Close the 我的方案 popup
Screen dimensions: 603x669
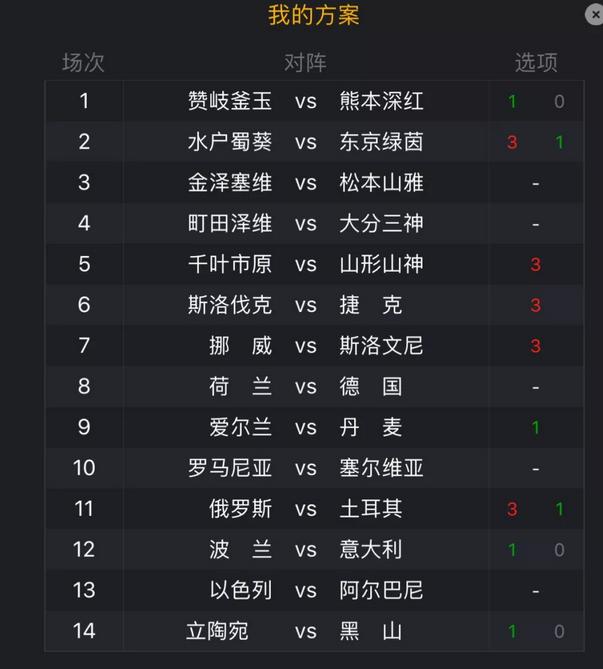pyautogui.click(x=595, y=15)
